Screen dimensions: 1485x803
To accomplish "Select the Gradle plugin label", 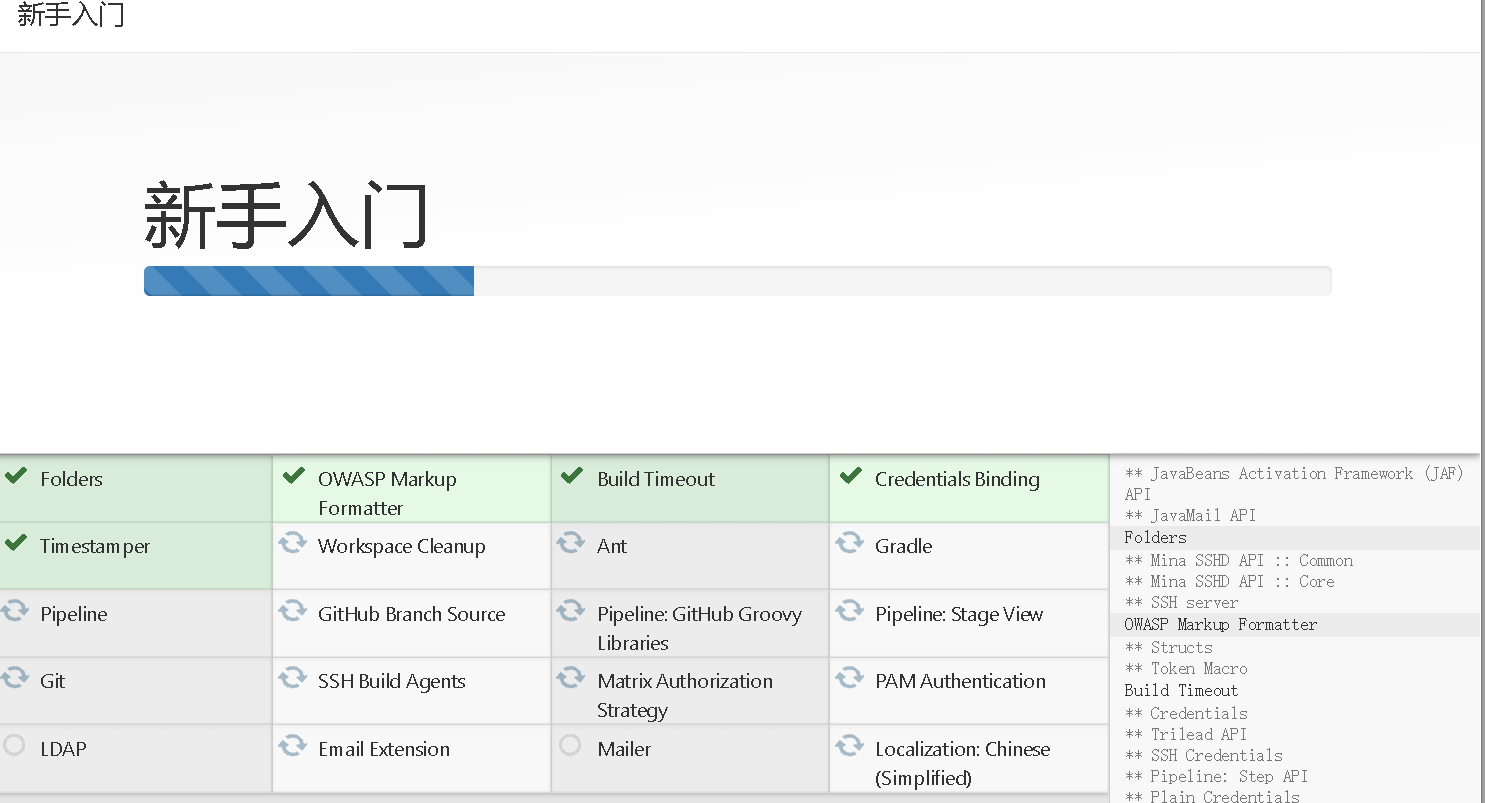I will [903, 546].
